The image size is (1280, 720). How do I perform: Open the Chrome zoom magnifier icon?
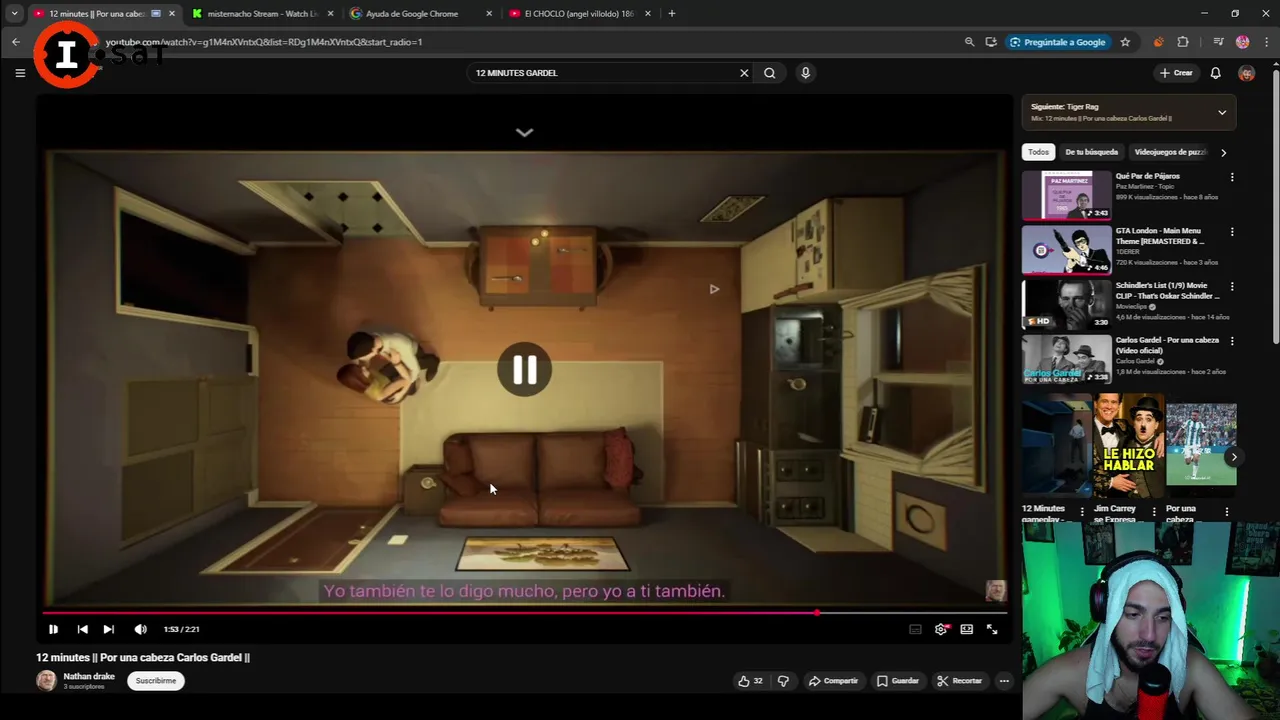point(969,42)
